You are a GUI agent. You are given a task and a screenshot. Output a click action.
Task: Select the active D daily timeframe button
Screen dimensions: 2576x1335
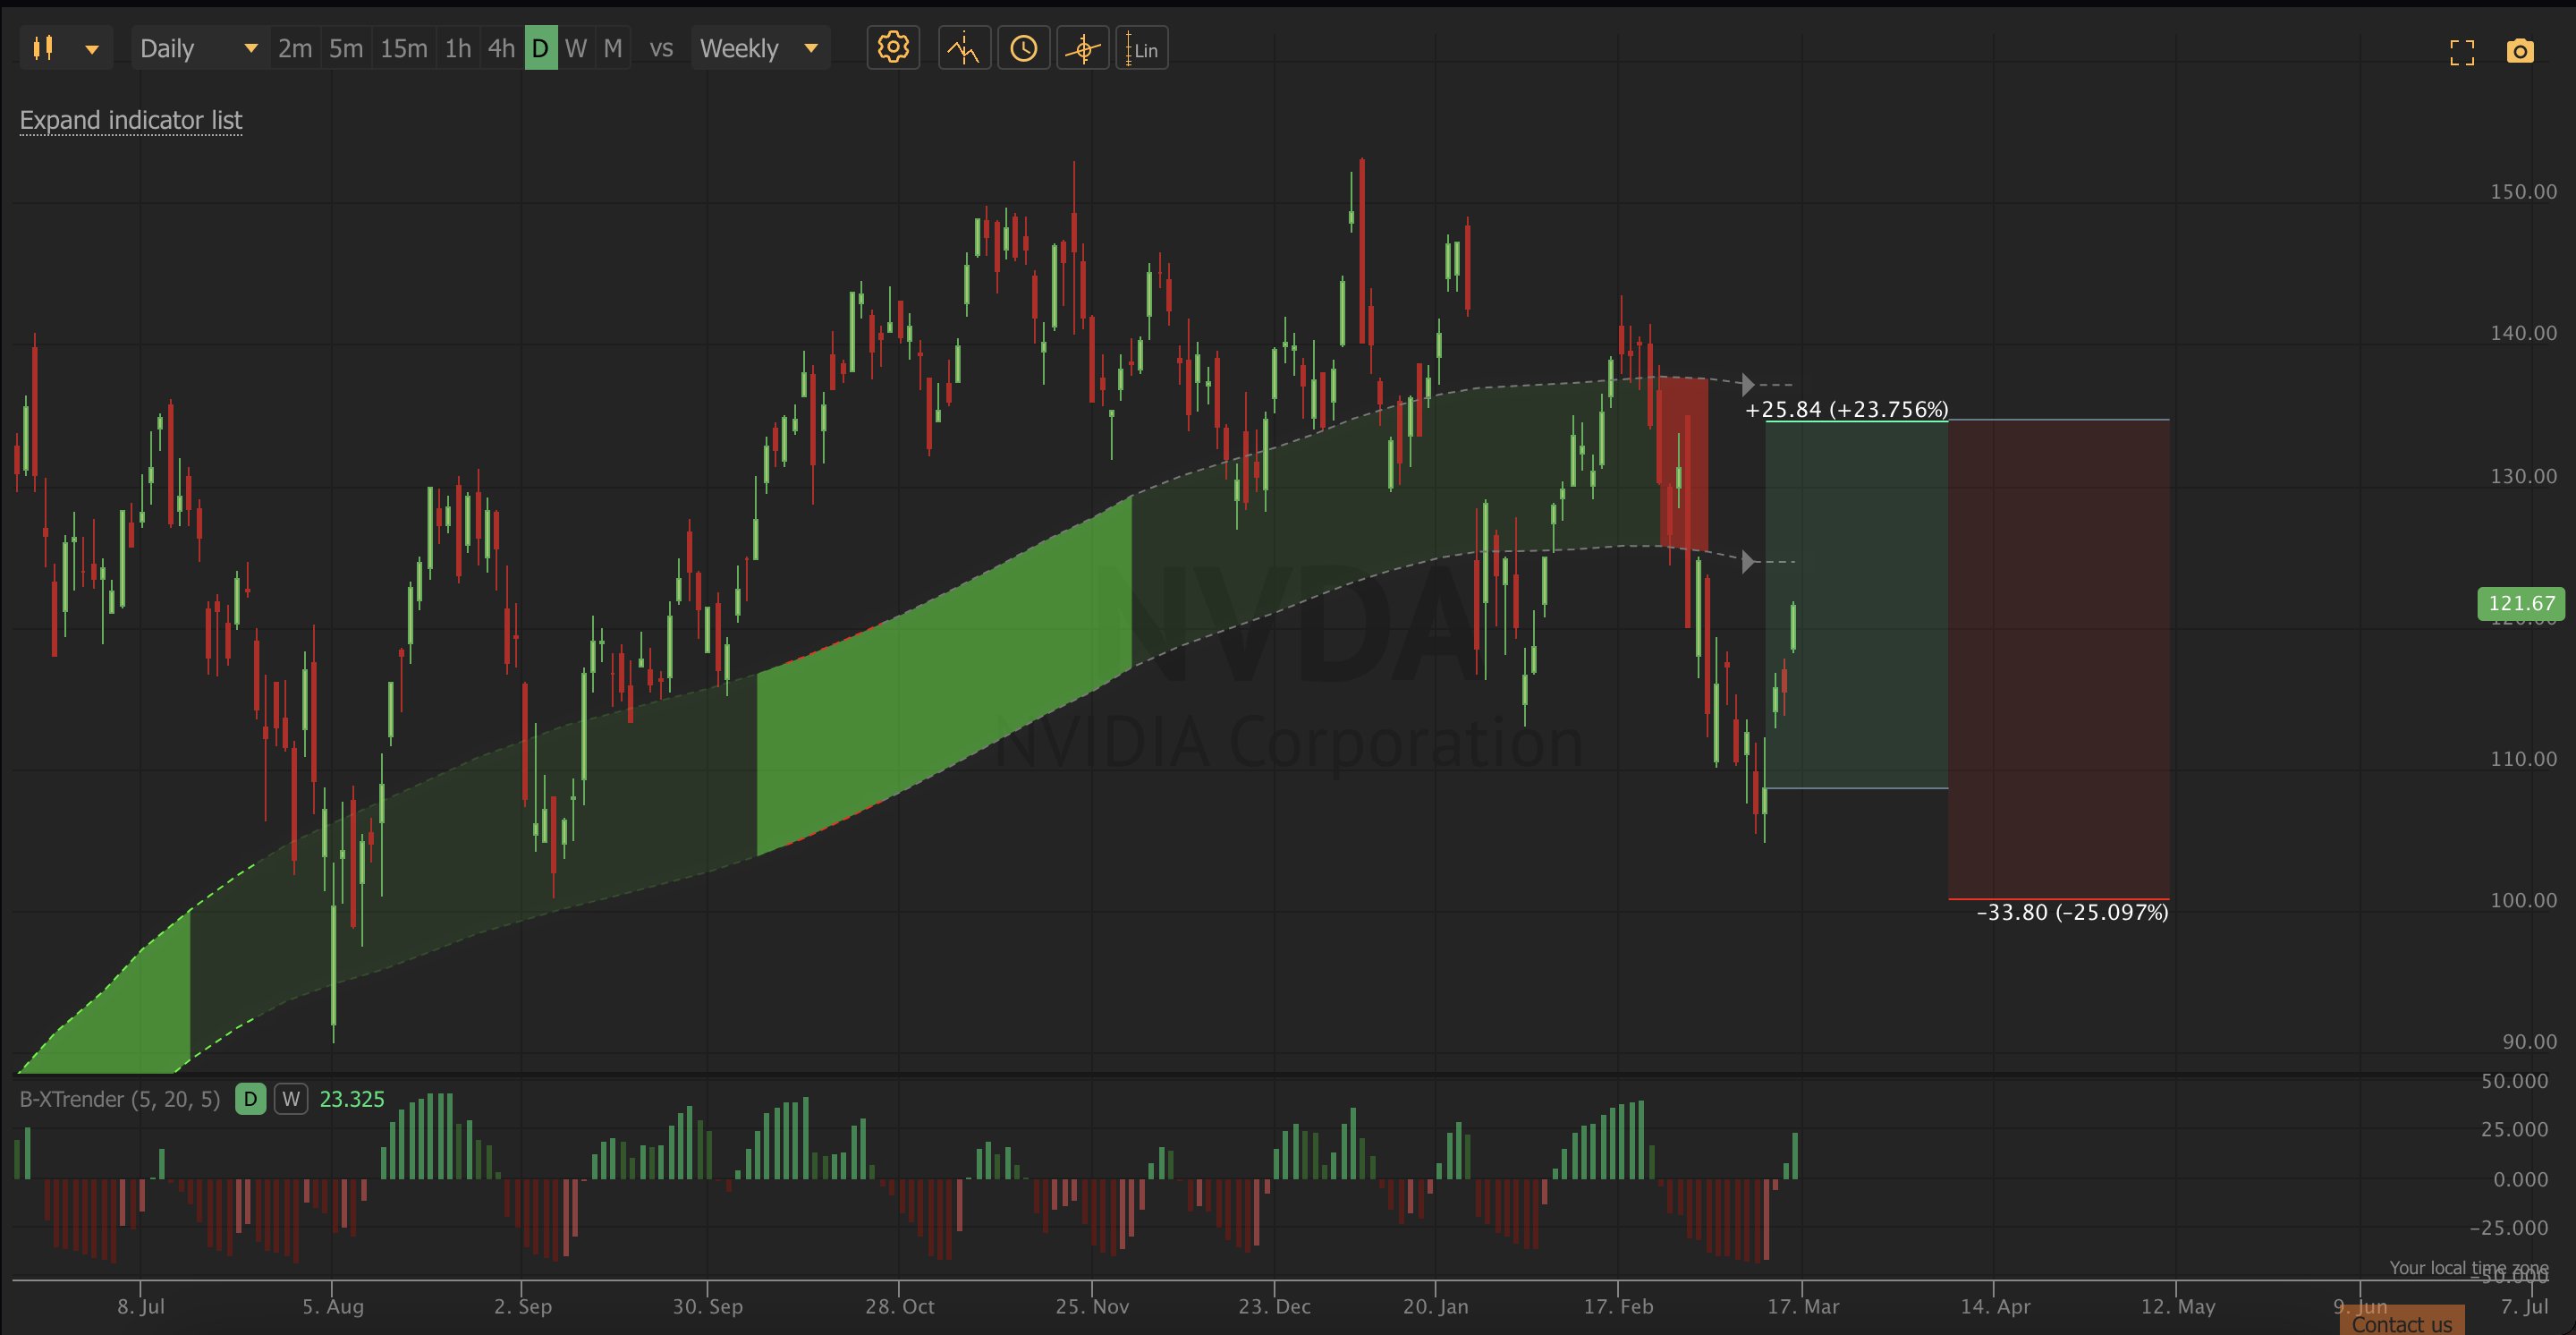tap(540, 48)
